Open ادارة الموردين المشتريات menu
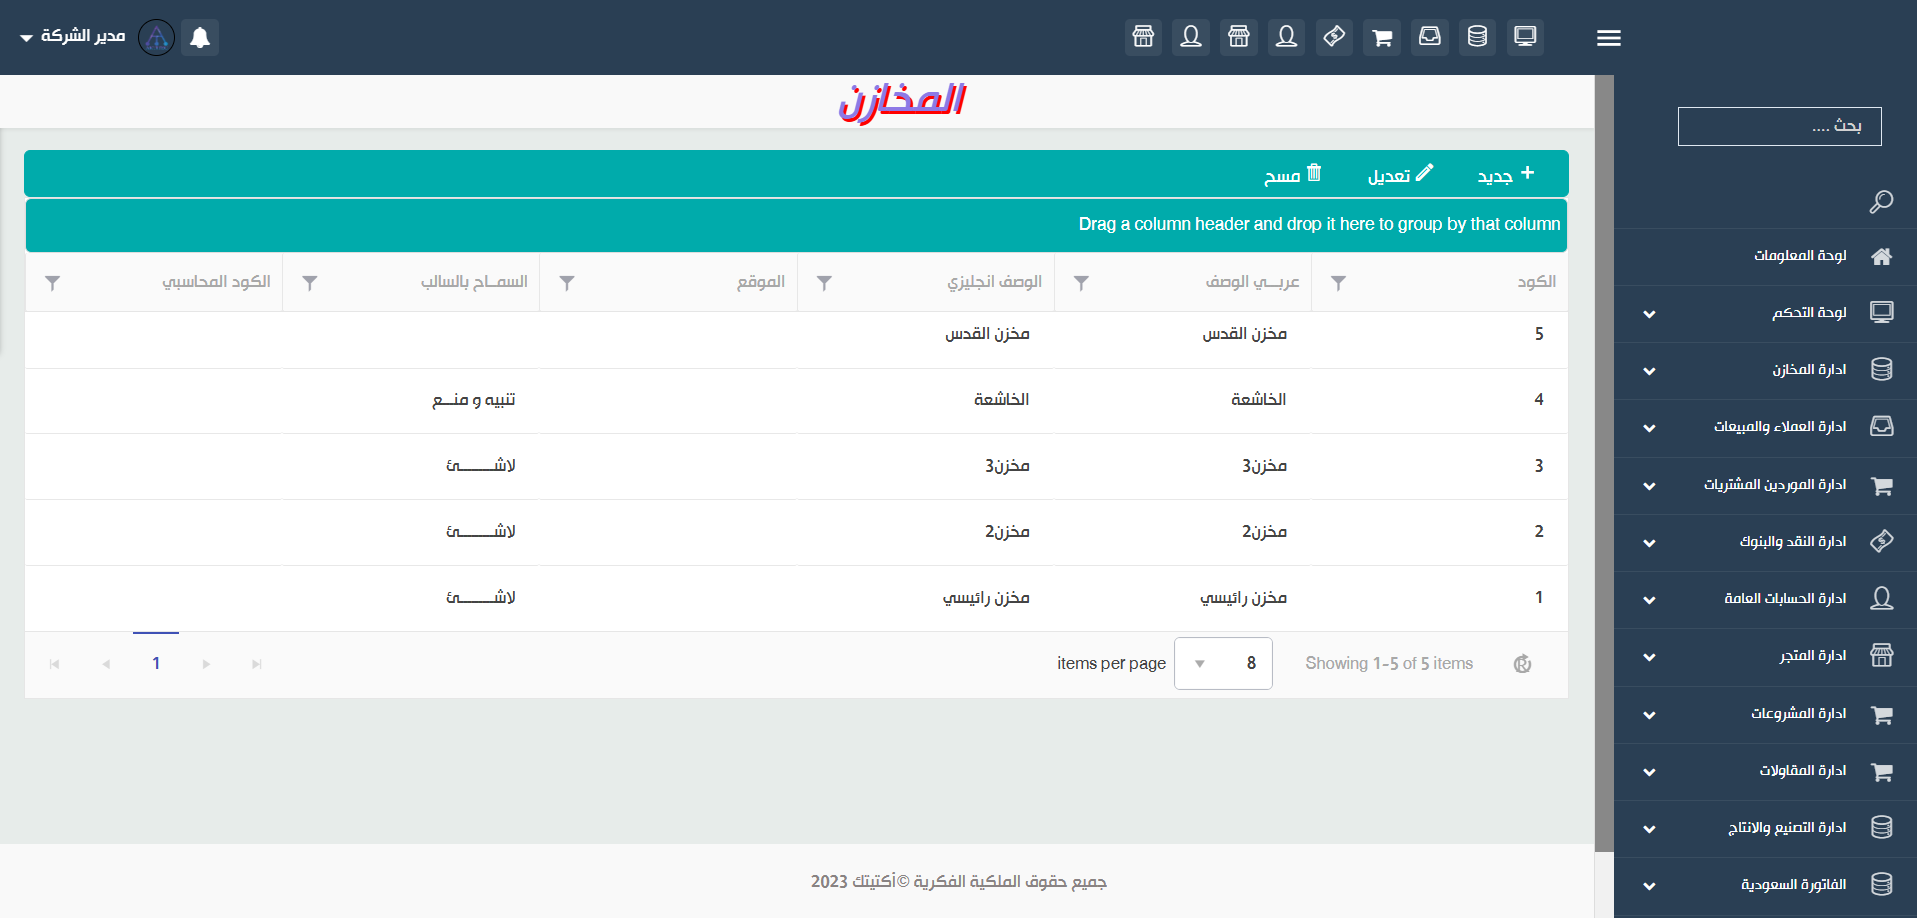Screen dimensions: 1917x918 click(x=1765, y=485)
